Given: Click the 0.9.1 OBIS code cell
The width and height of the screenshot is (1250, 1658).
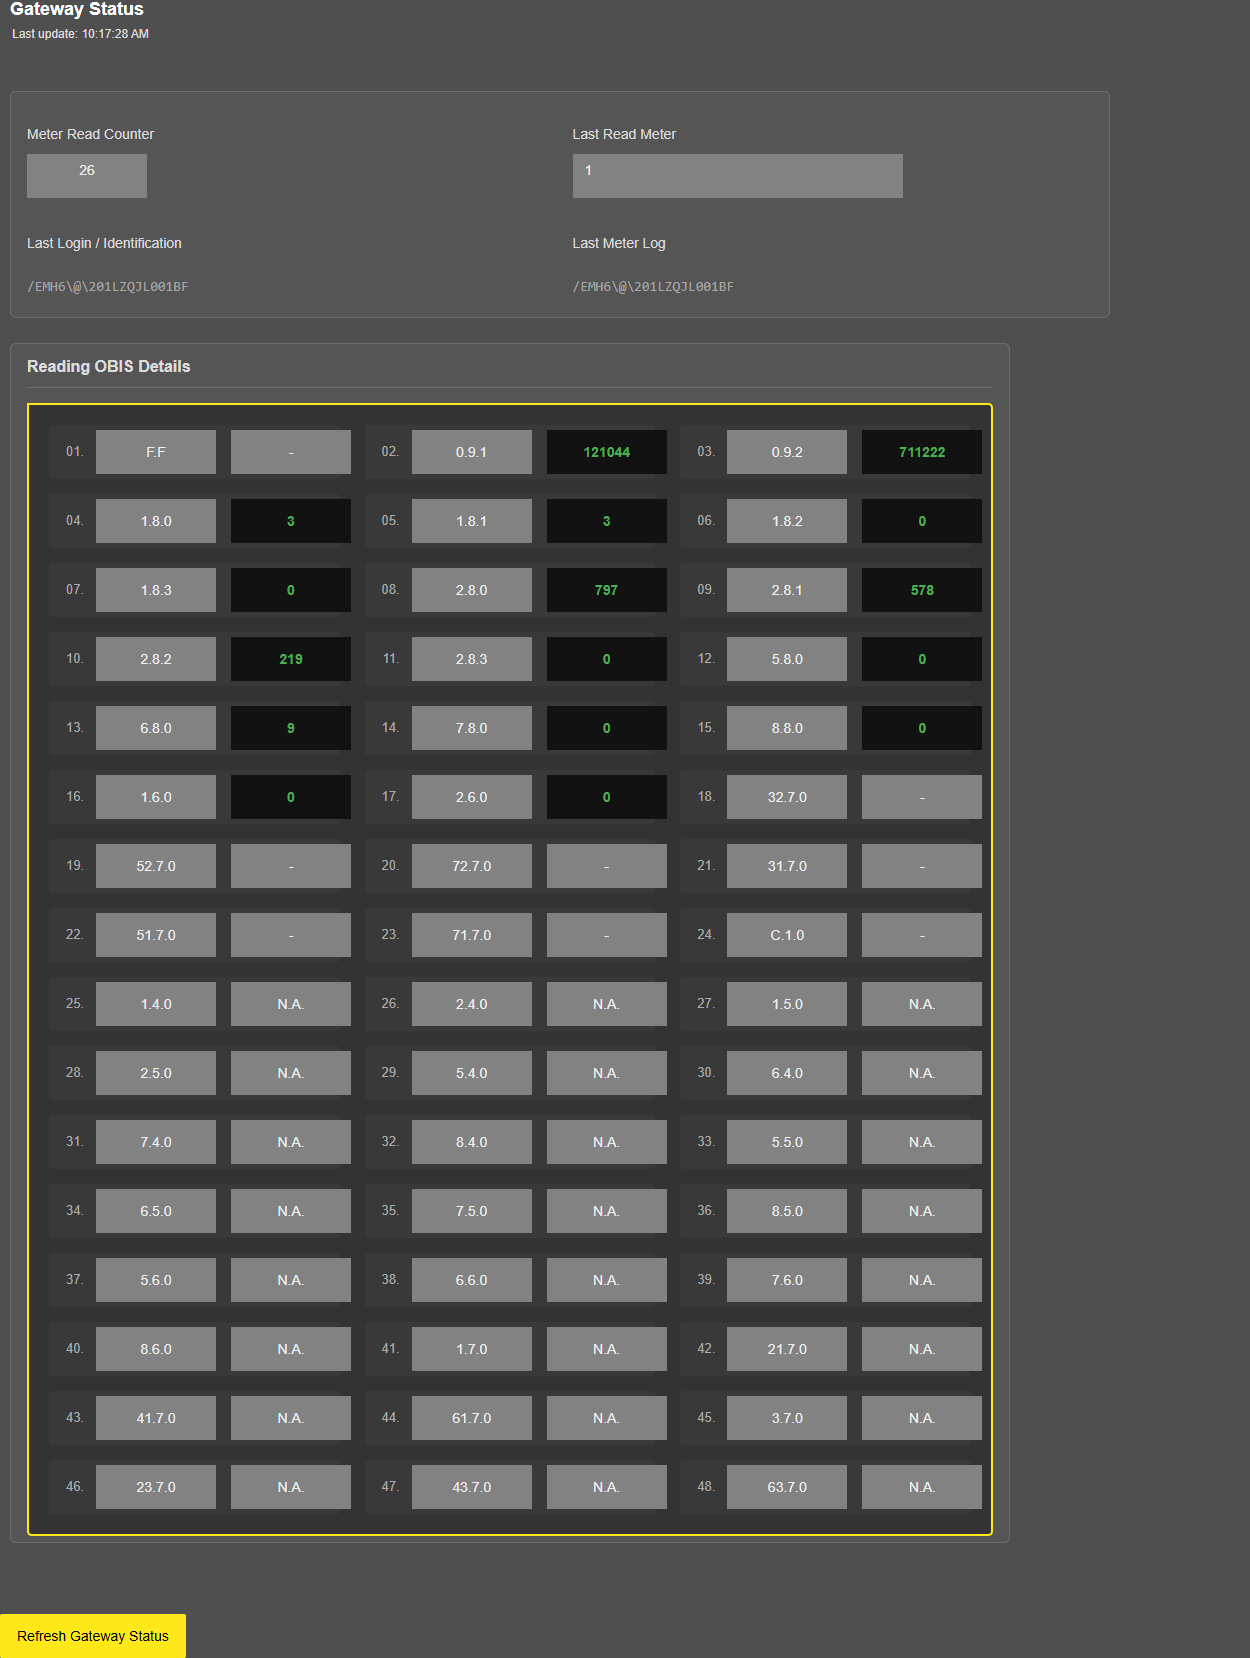Looking at the screenshot, I should (472, 452).
